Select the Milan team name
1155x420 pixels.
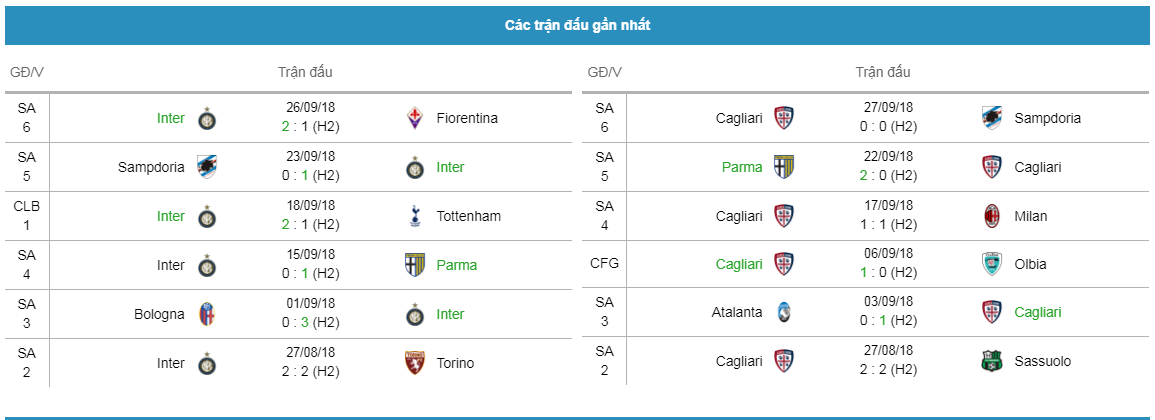coord(1031,216)
